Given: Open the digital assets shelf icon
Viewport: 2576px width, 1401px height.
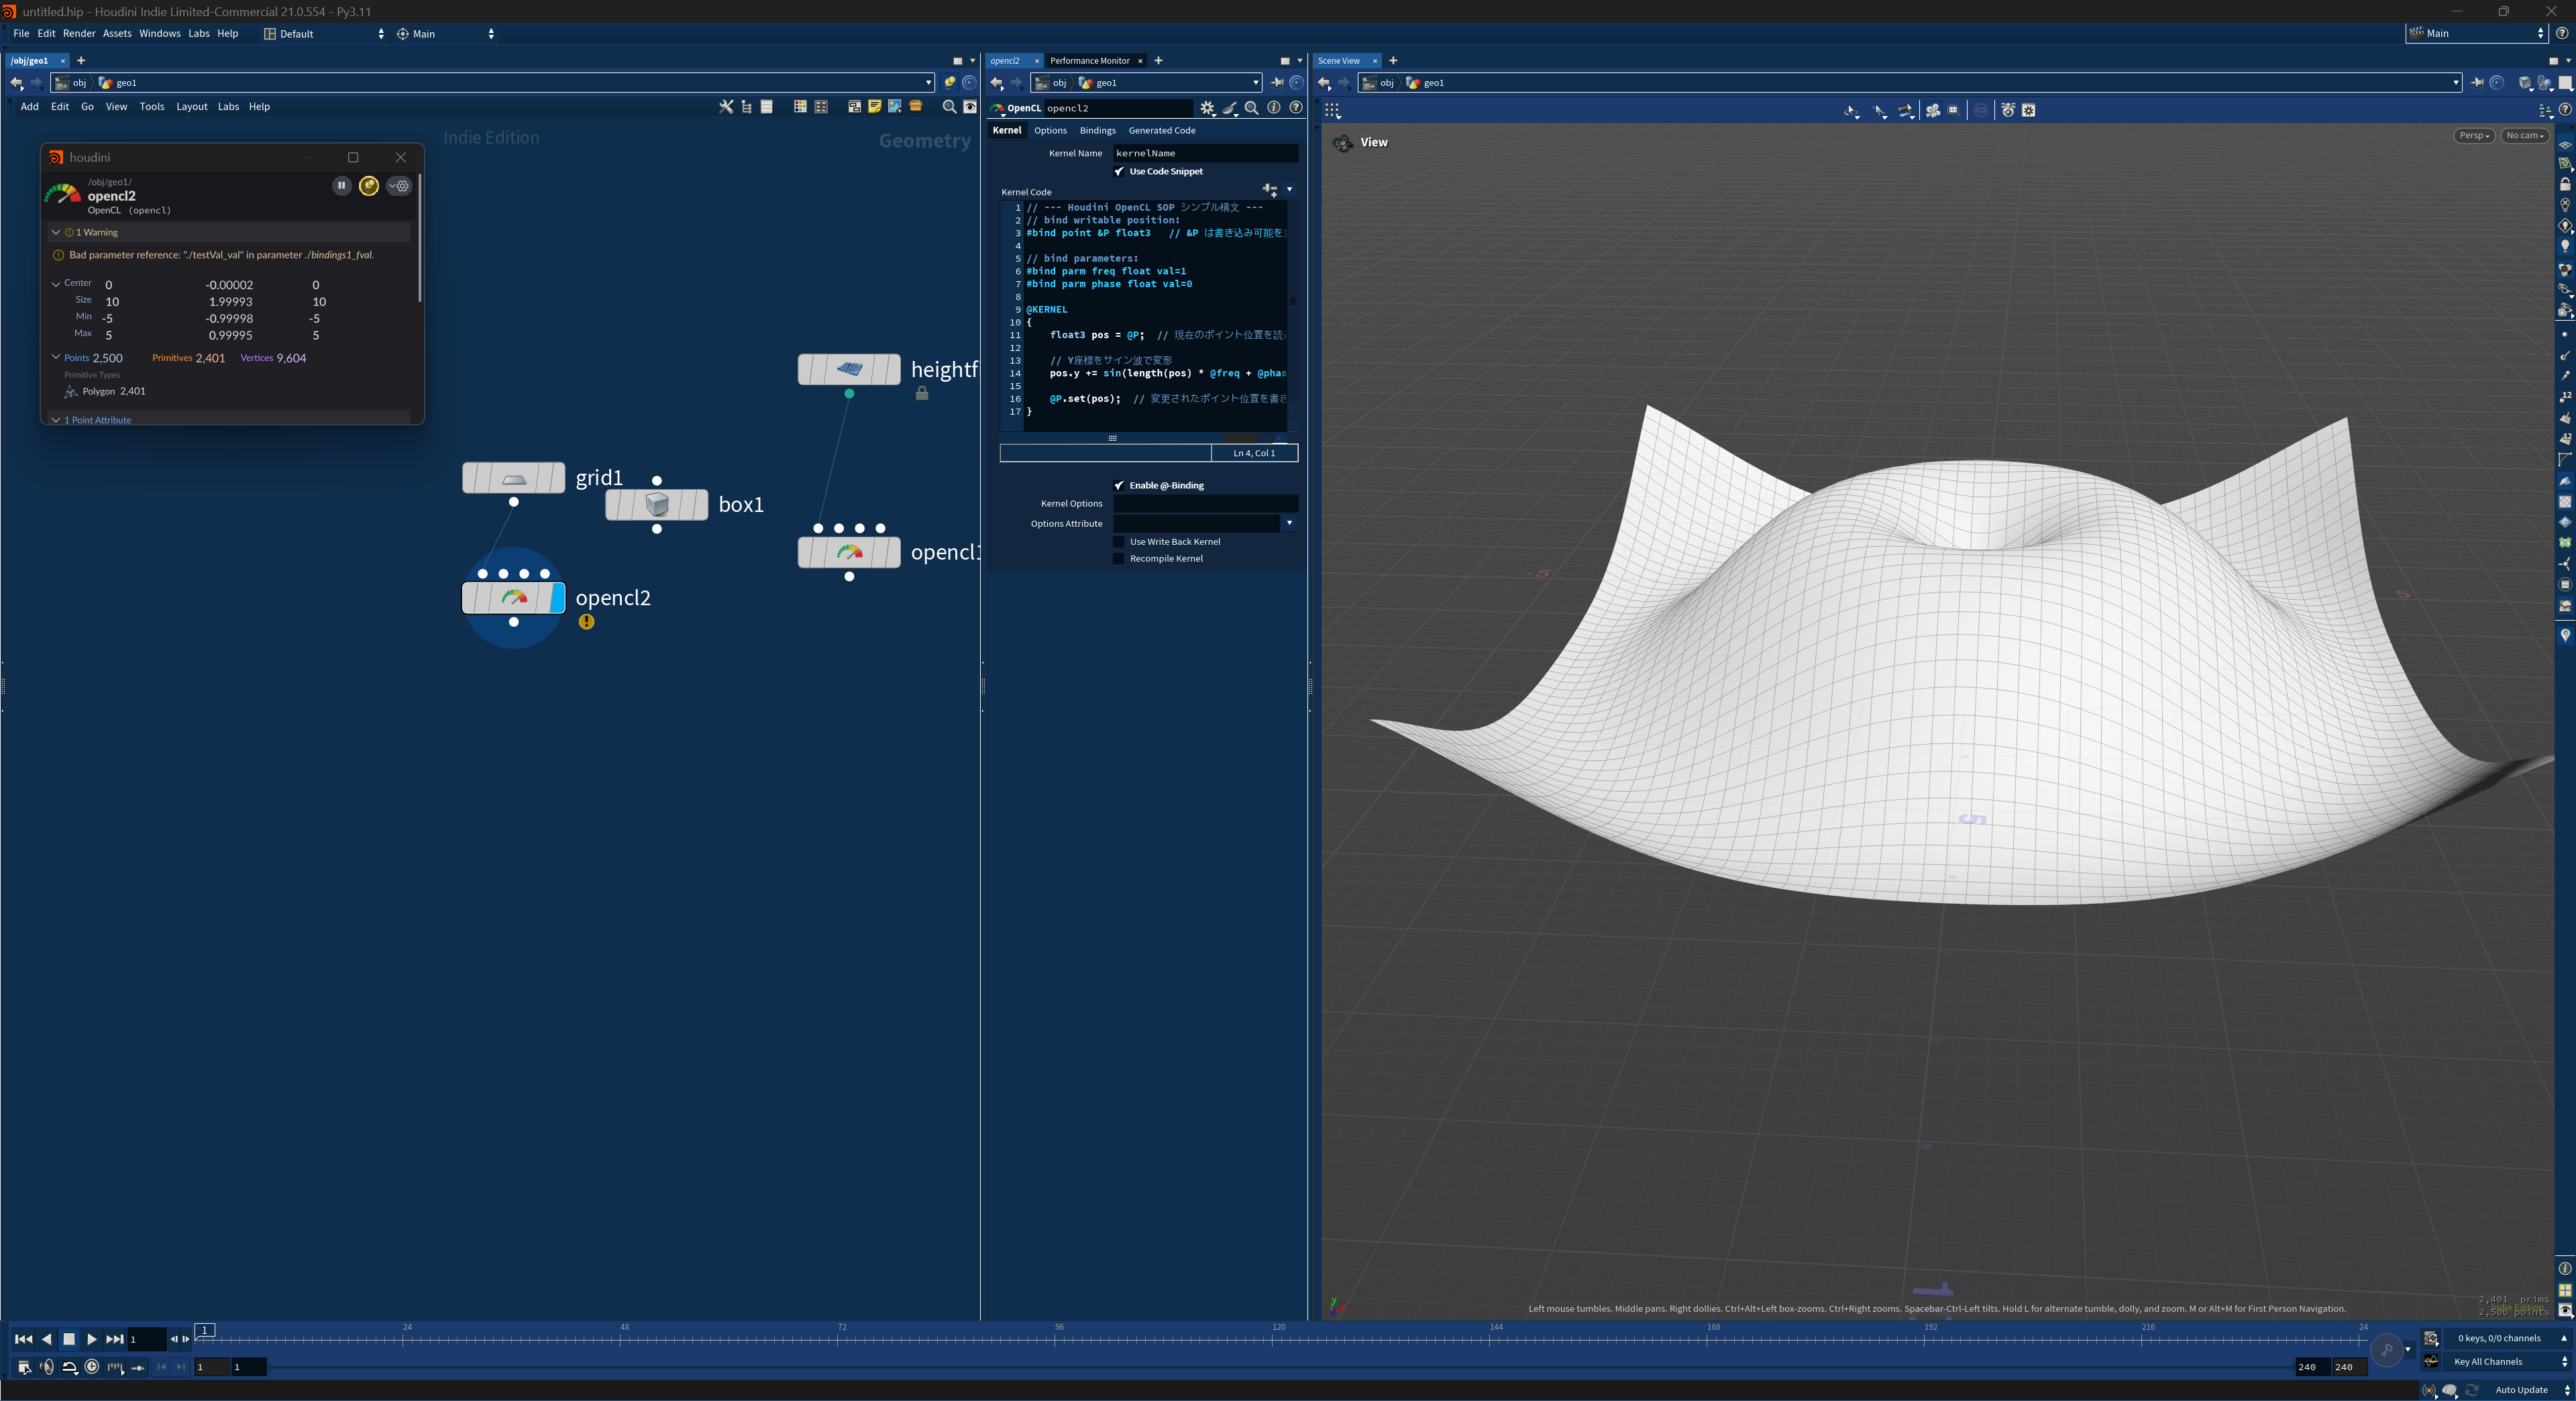Looking at the screenshot, I should pyautogui.click(x=917, y=107).
